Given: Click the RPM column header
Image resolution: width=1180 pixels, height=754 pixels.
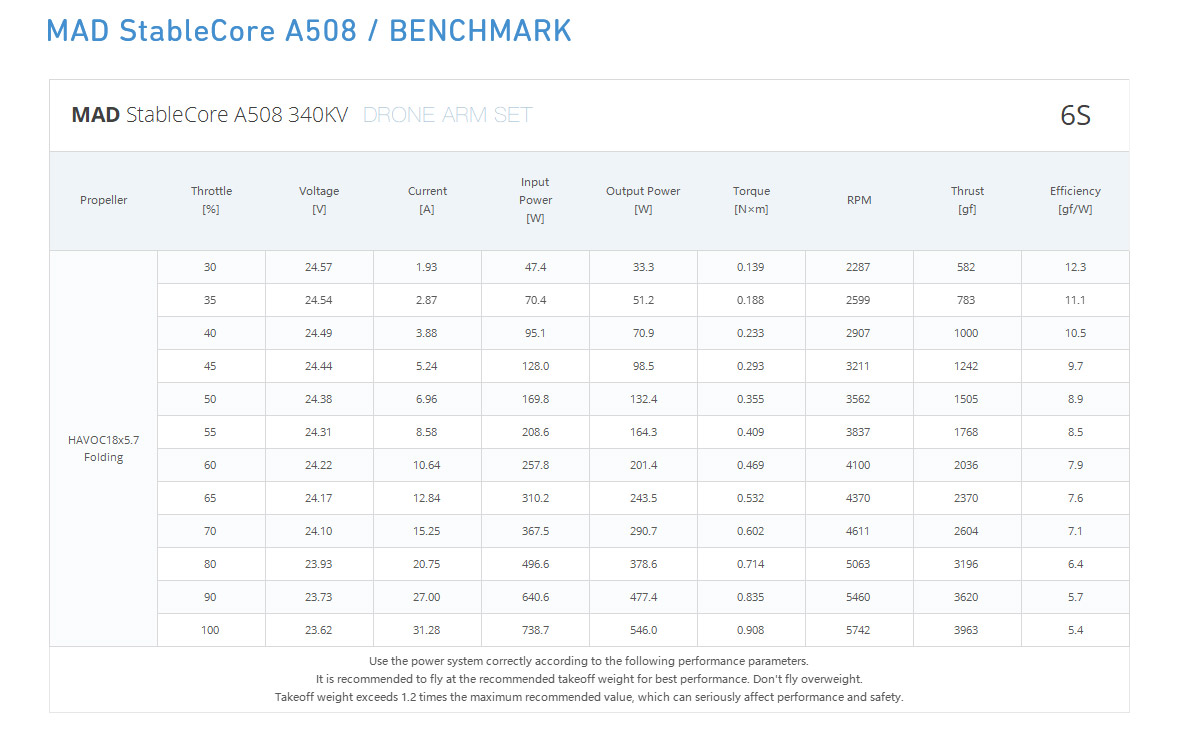Looking at the screenshot, I should (x=859, y=200).
